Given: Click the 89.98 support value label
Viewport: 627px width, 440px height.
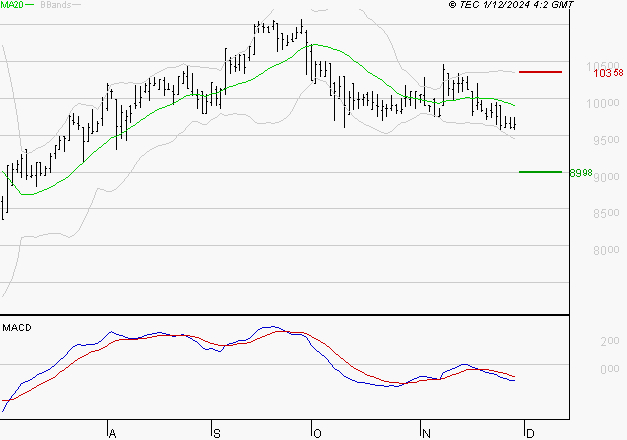Looking at the screenshot, I should [581, 173].
